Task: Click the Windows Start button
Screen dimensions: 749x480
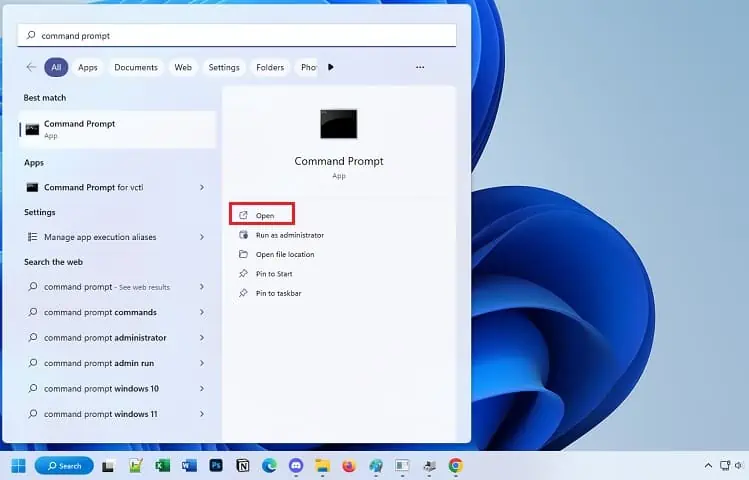Action: (19, 466)
